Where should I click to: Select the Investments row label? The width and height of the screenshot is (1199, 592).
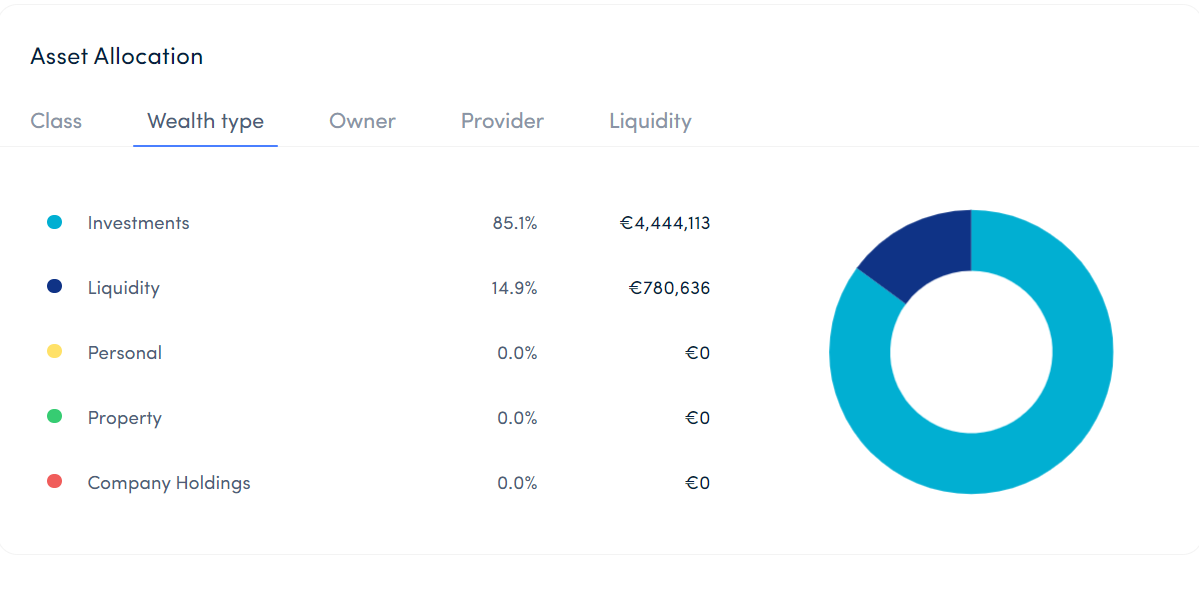(138, 223)
